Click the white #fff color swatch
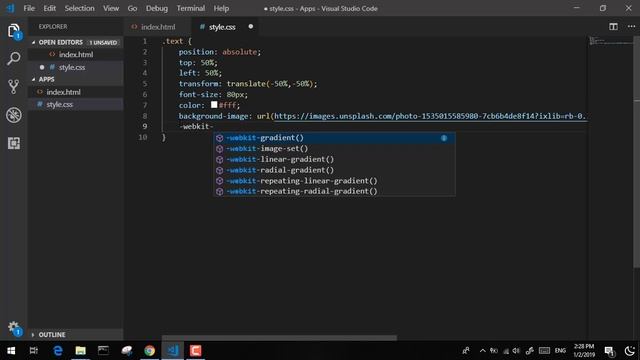This screenshot has width=640, height=360. tap(214, 105)
